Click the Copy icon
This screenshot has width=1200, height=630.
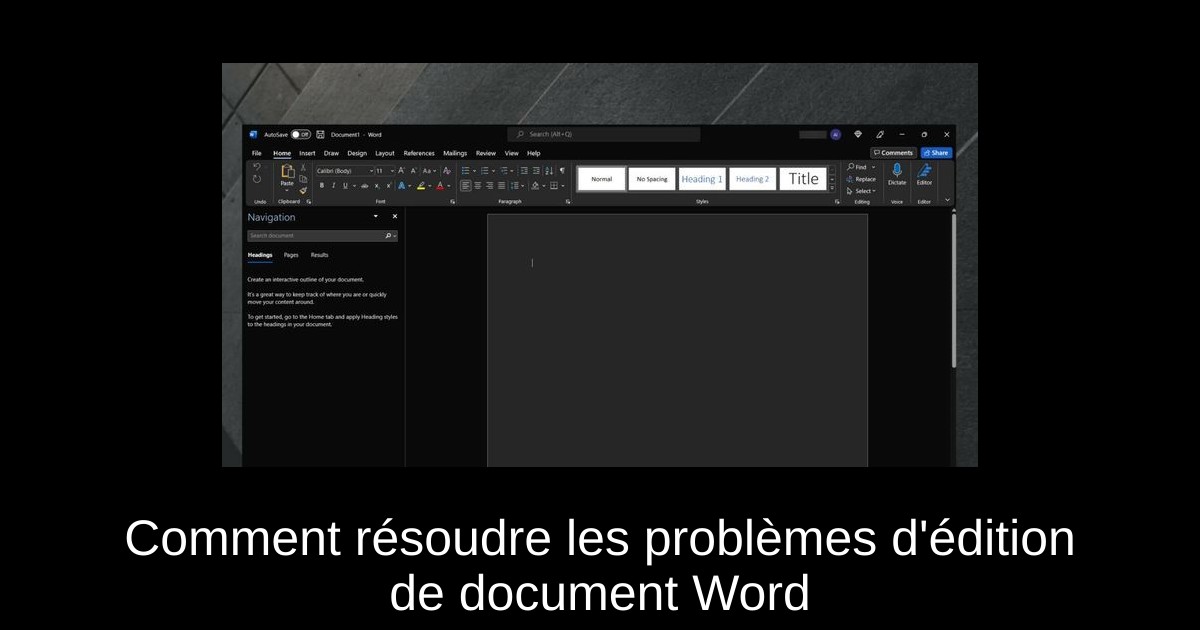[303, 179]
